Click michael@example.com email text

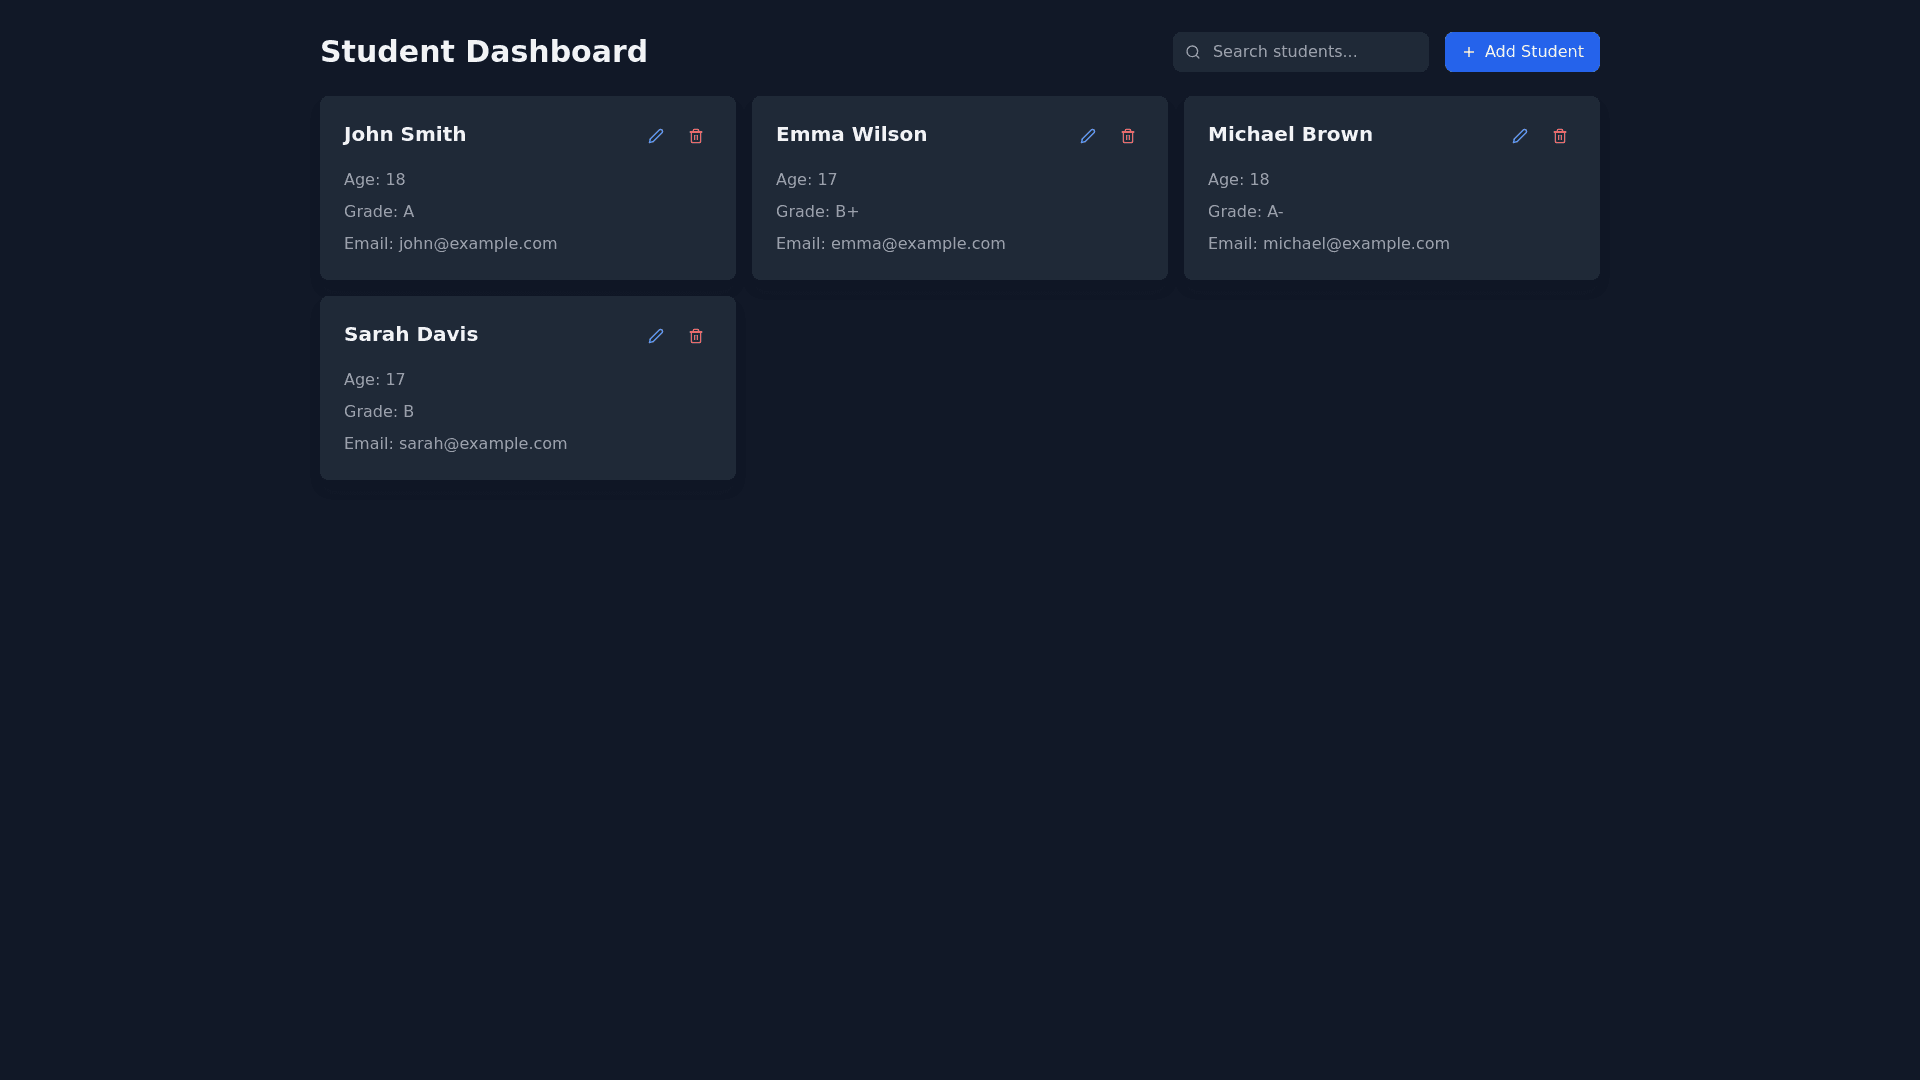click(x=1355, y=244)
